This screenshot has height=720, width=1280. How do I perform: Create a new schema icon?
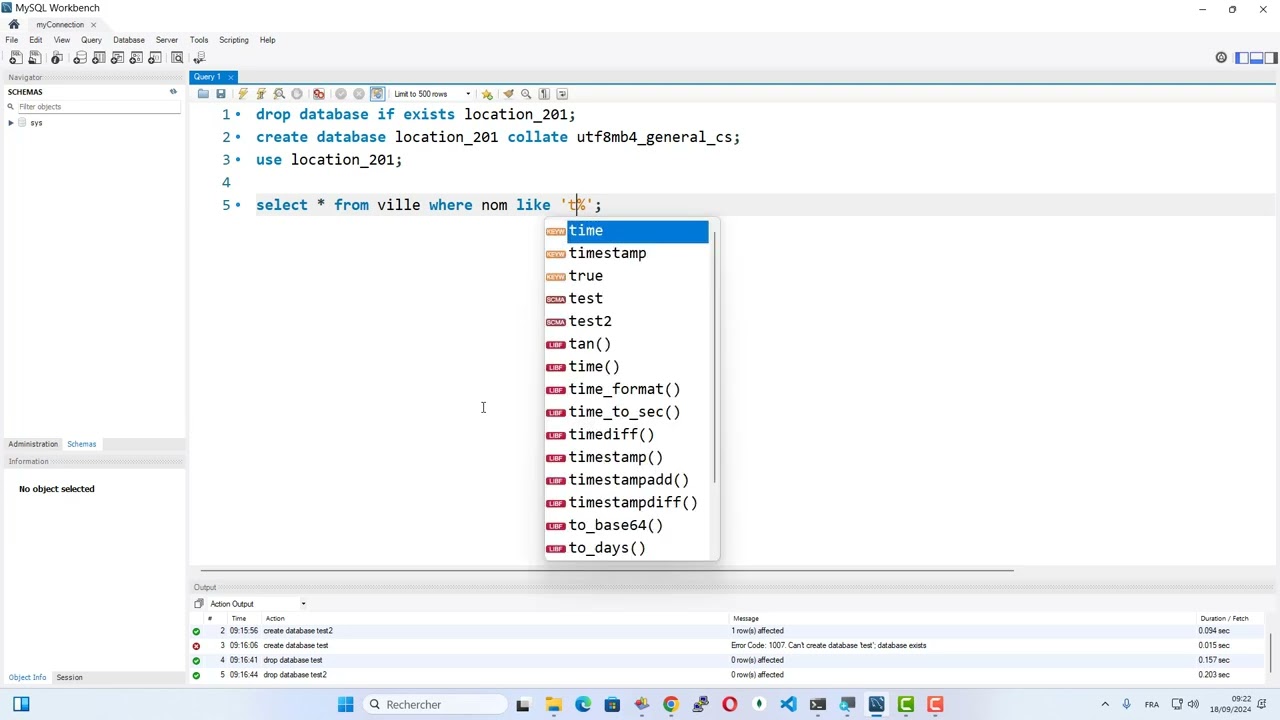(80, 58)
